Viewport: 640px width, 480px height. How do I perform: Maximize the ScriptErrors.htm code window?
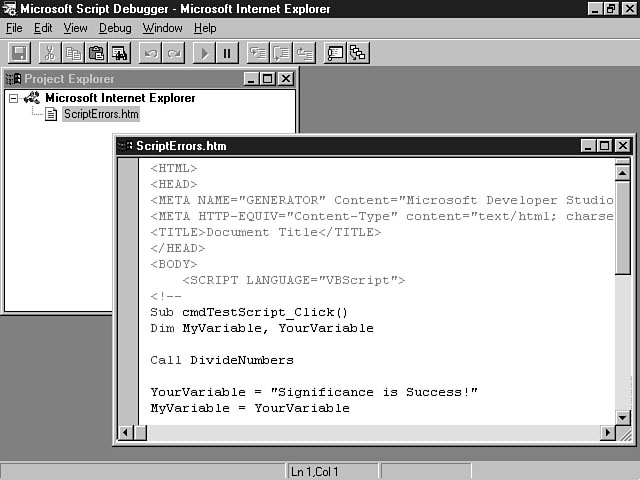pos(604,146)
